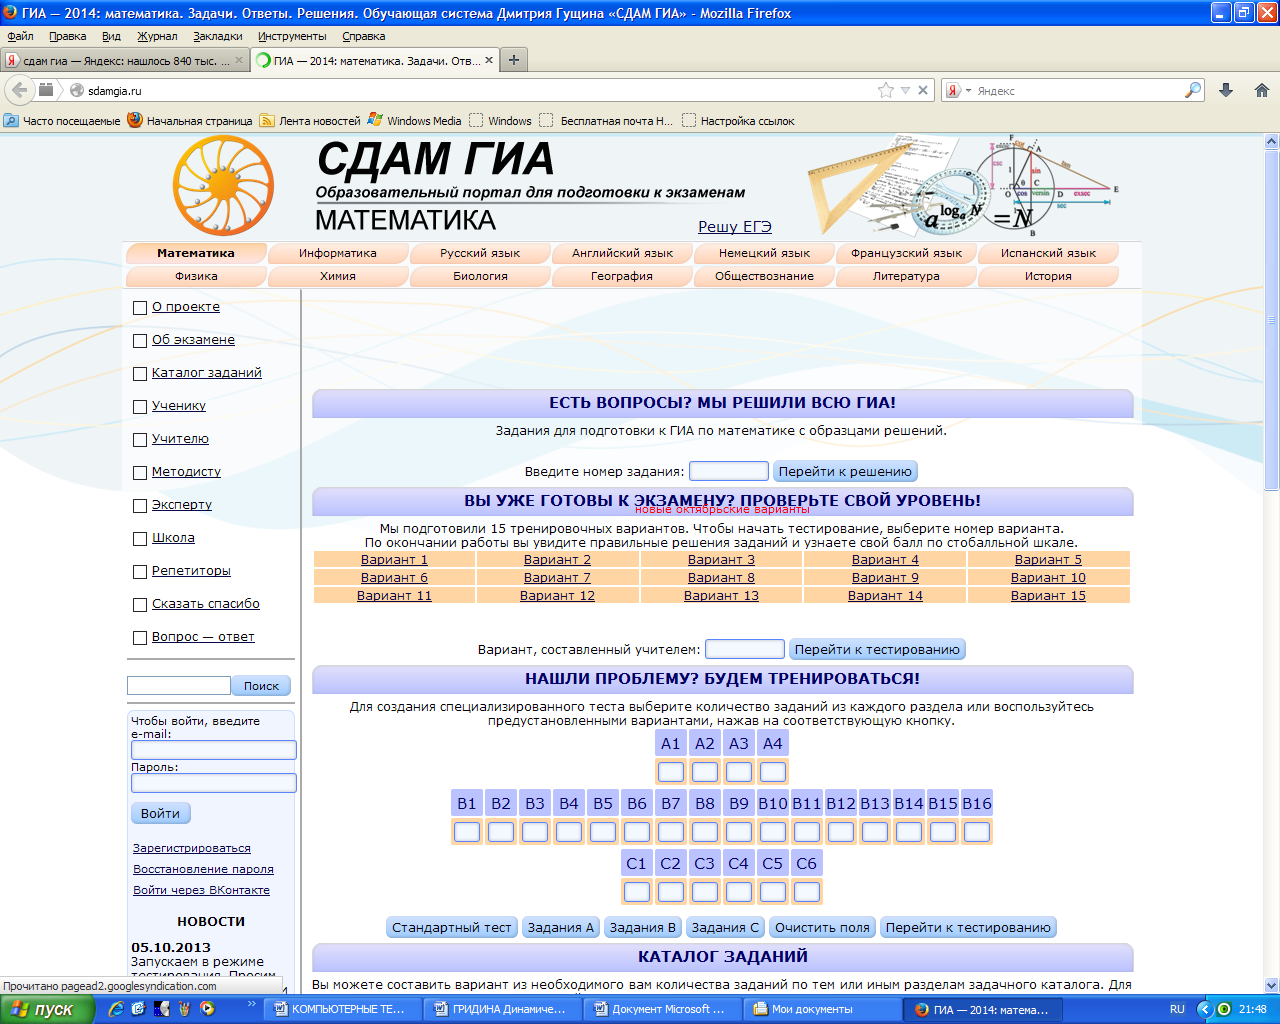Click the search magnifier icon in Yandex box
Image resolution: width=1280 pixels, height=1024 pixels.
(1193, 90)
